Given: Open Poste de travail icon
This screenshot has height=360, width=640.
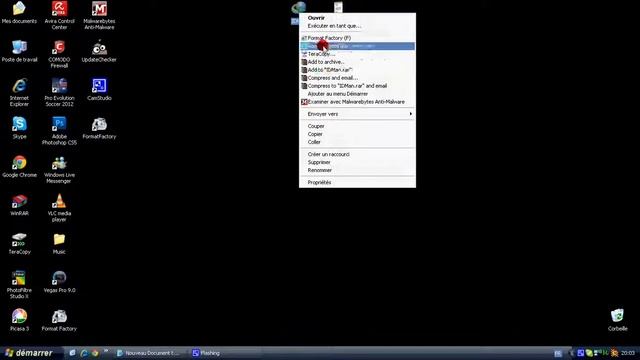Looking at the screenshot, I should pos(19,51).
